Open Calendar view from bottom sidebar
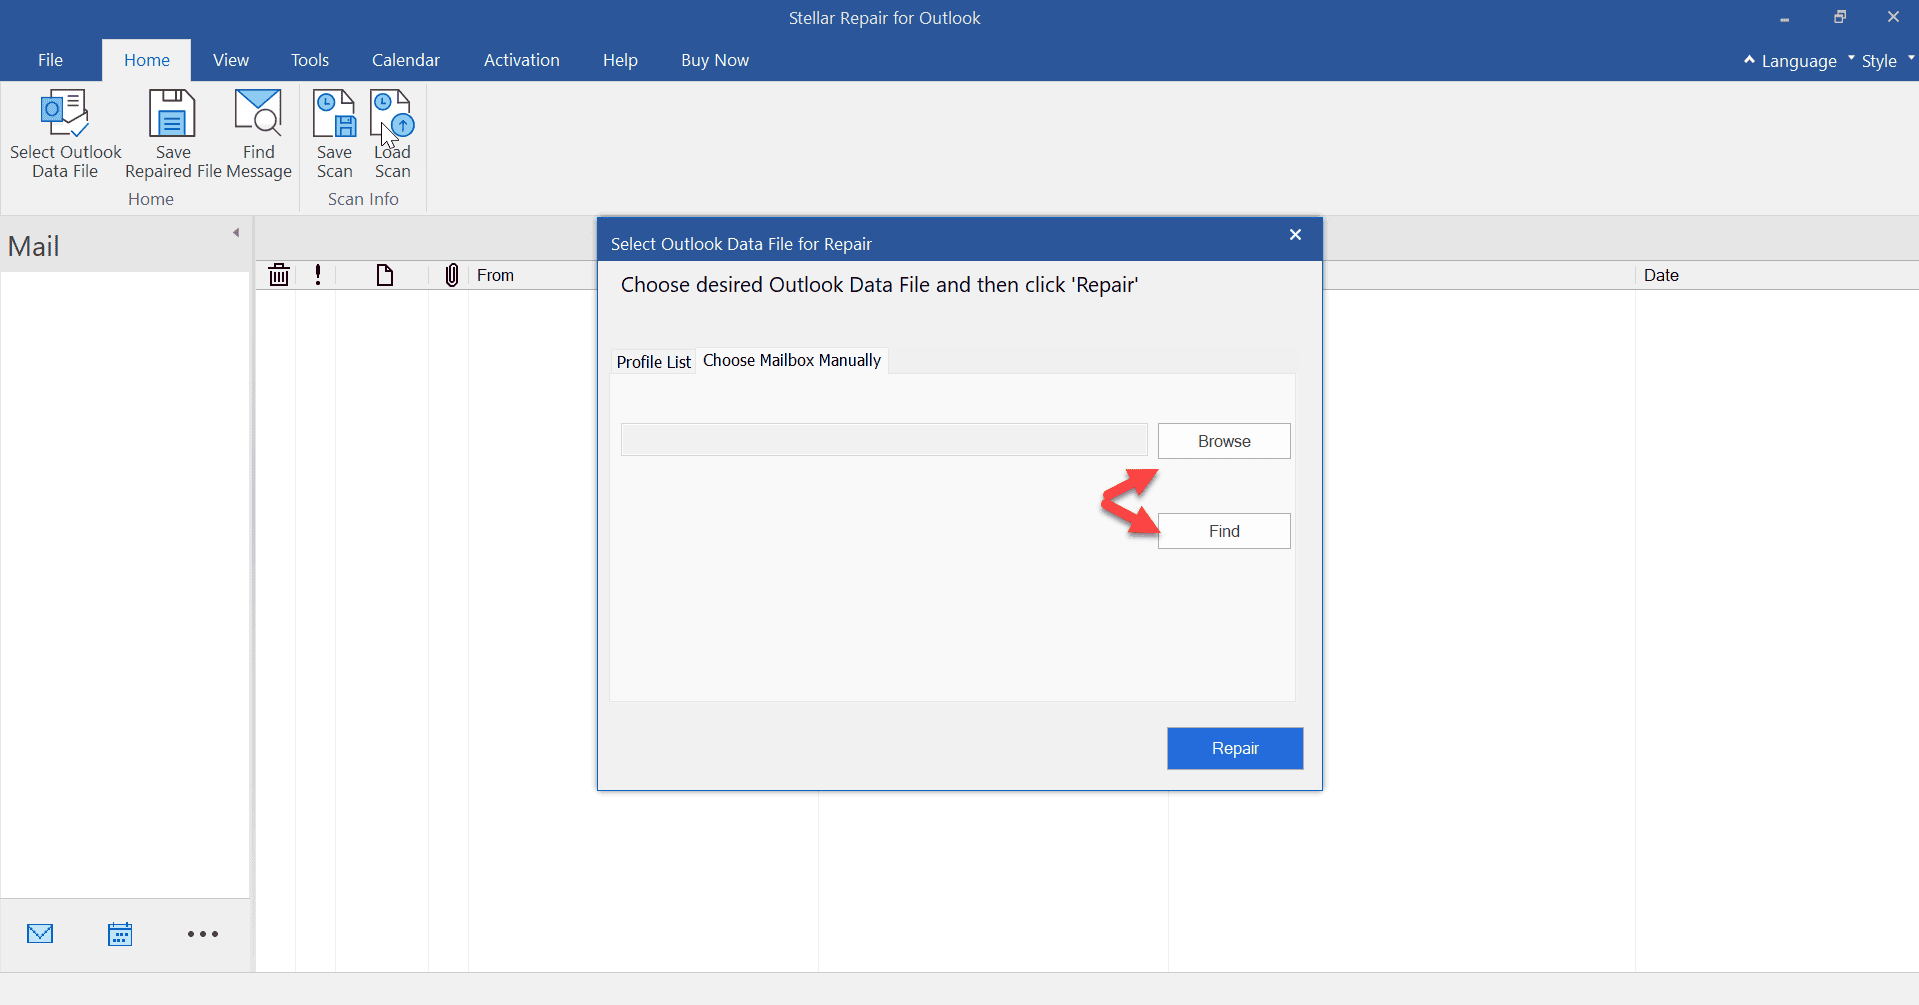The width and height of the screenshot is (1919, 1005). [x=120, y=933]
